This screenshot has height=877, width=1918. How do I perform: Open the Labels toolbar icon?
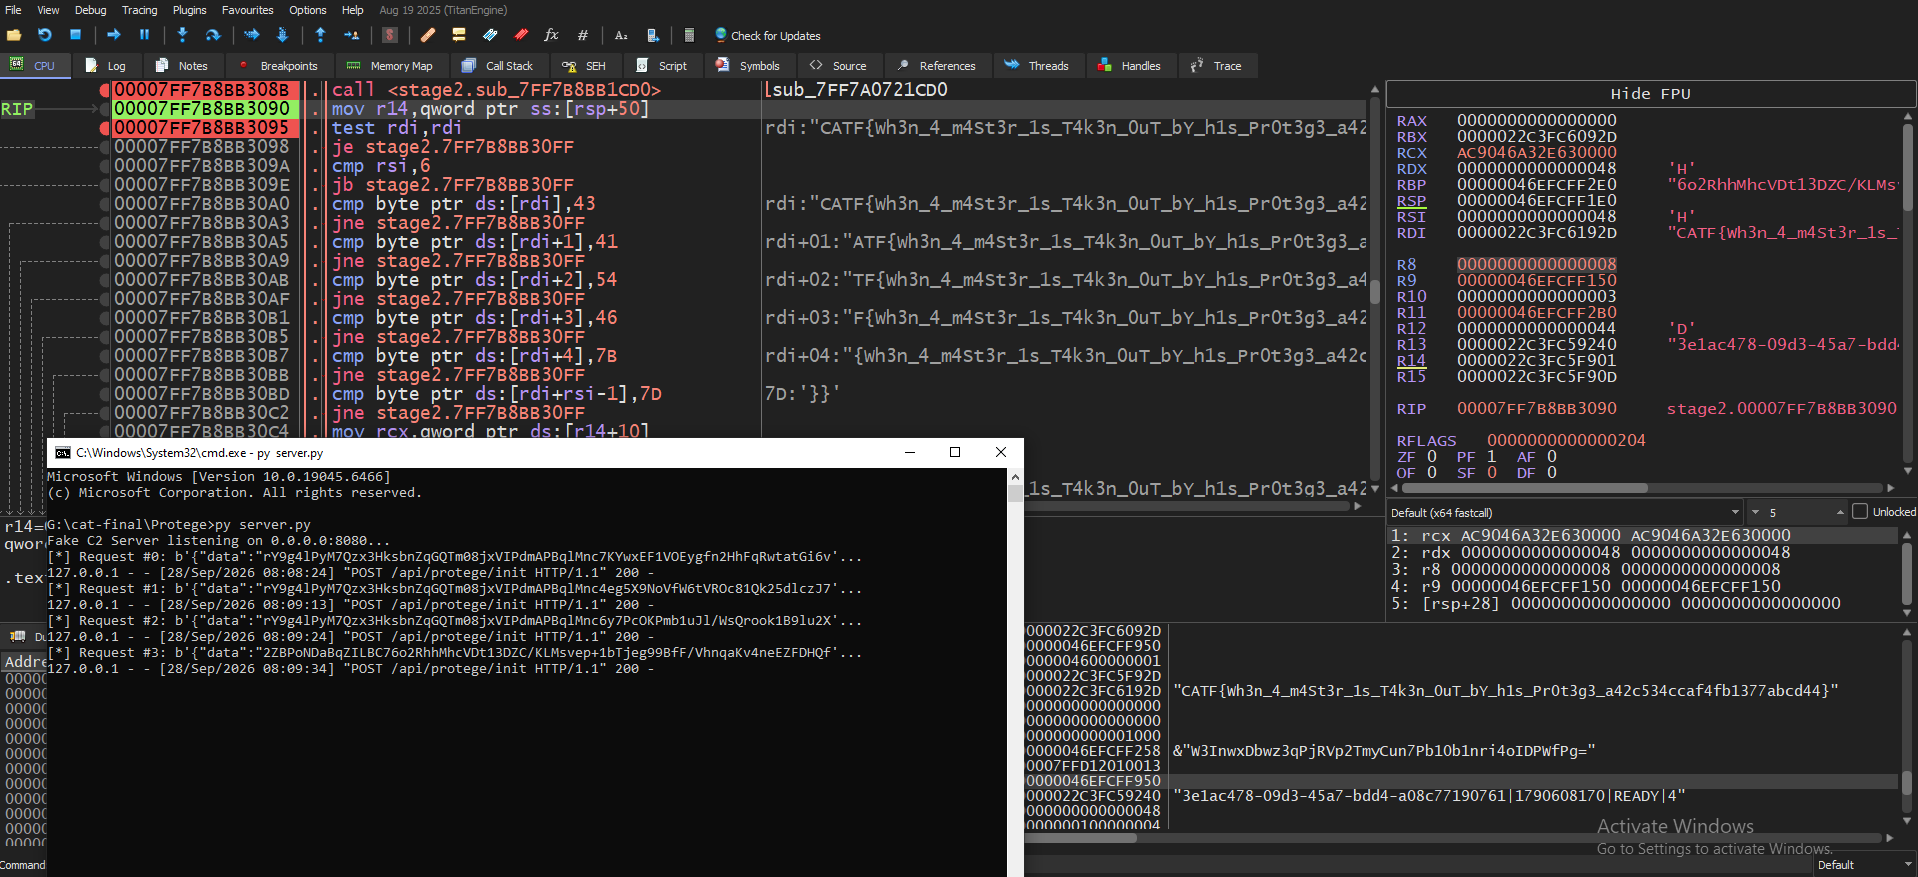[x=490, y=35]
